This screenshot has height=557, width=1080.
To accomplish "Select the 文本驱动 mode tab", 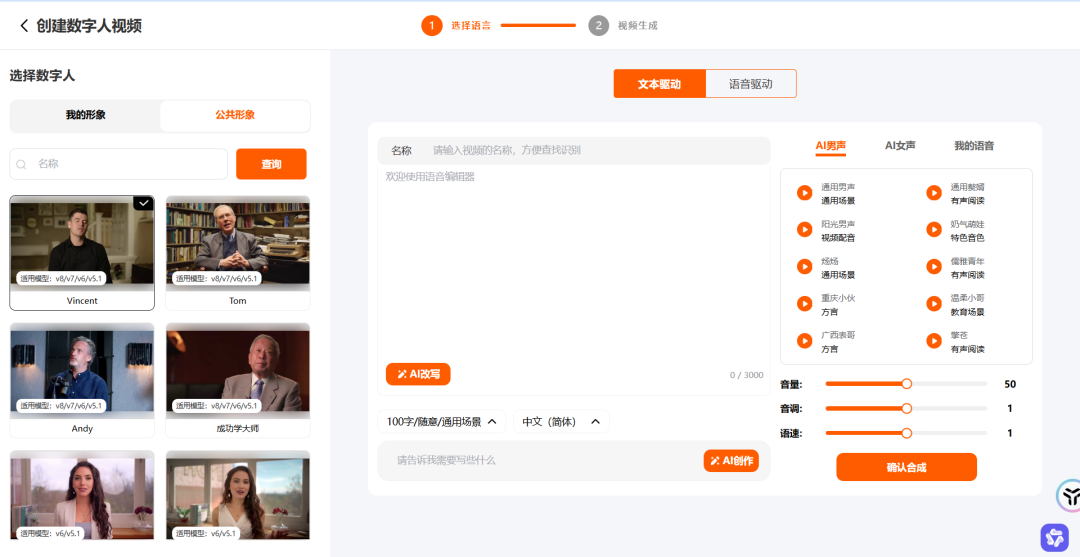I will (x=659, y=84).
